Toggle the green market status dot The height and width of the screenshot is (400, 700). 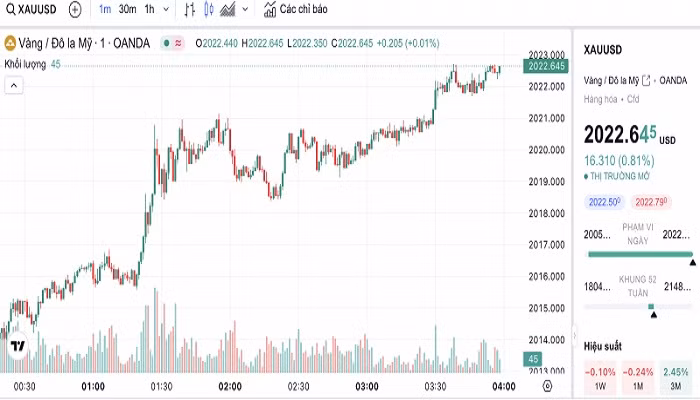click(167, 43)
